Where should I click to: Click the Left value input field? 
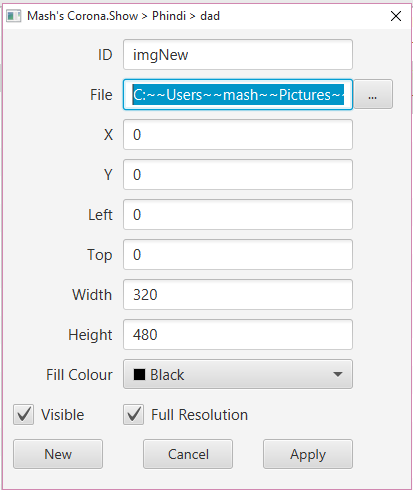coord(238,214)
